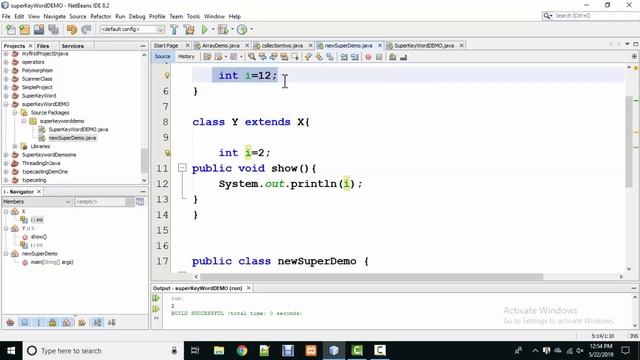The width and height of the screenshot is (640, 360).
Task: Open the default config dropdown
Action: pos(132,29)
